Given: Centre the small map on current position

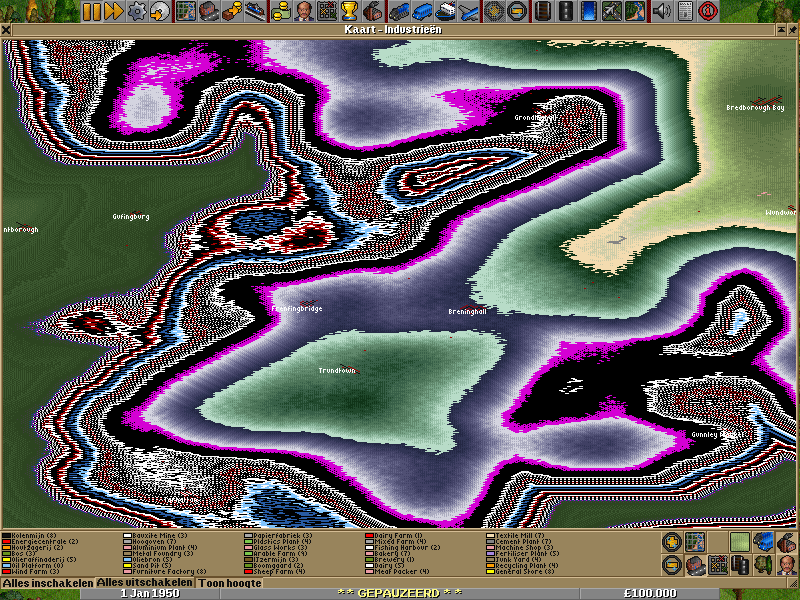Looking at the screenshot, I should (x=695, y=542).
